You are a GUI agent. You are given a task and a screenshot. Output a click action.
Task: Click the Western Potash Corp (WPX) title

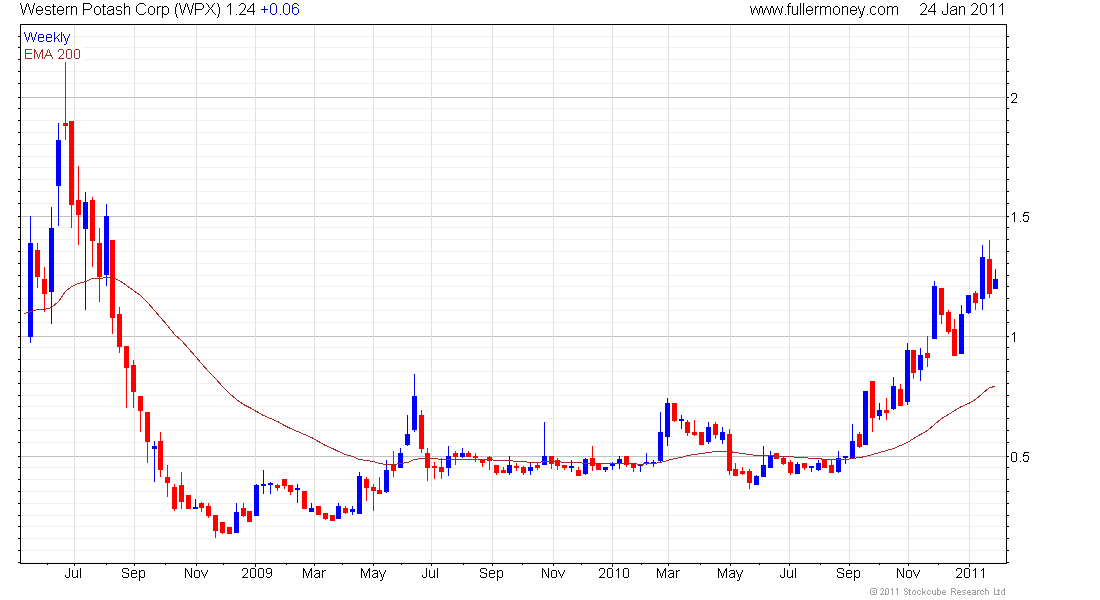(x=120, y=10)
